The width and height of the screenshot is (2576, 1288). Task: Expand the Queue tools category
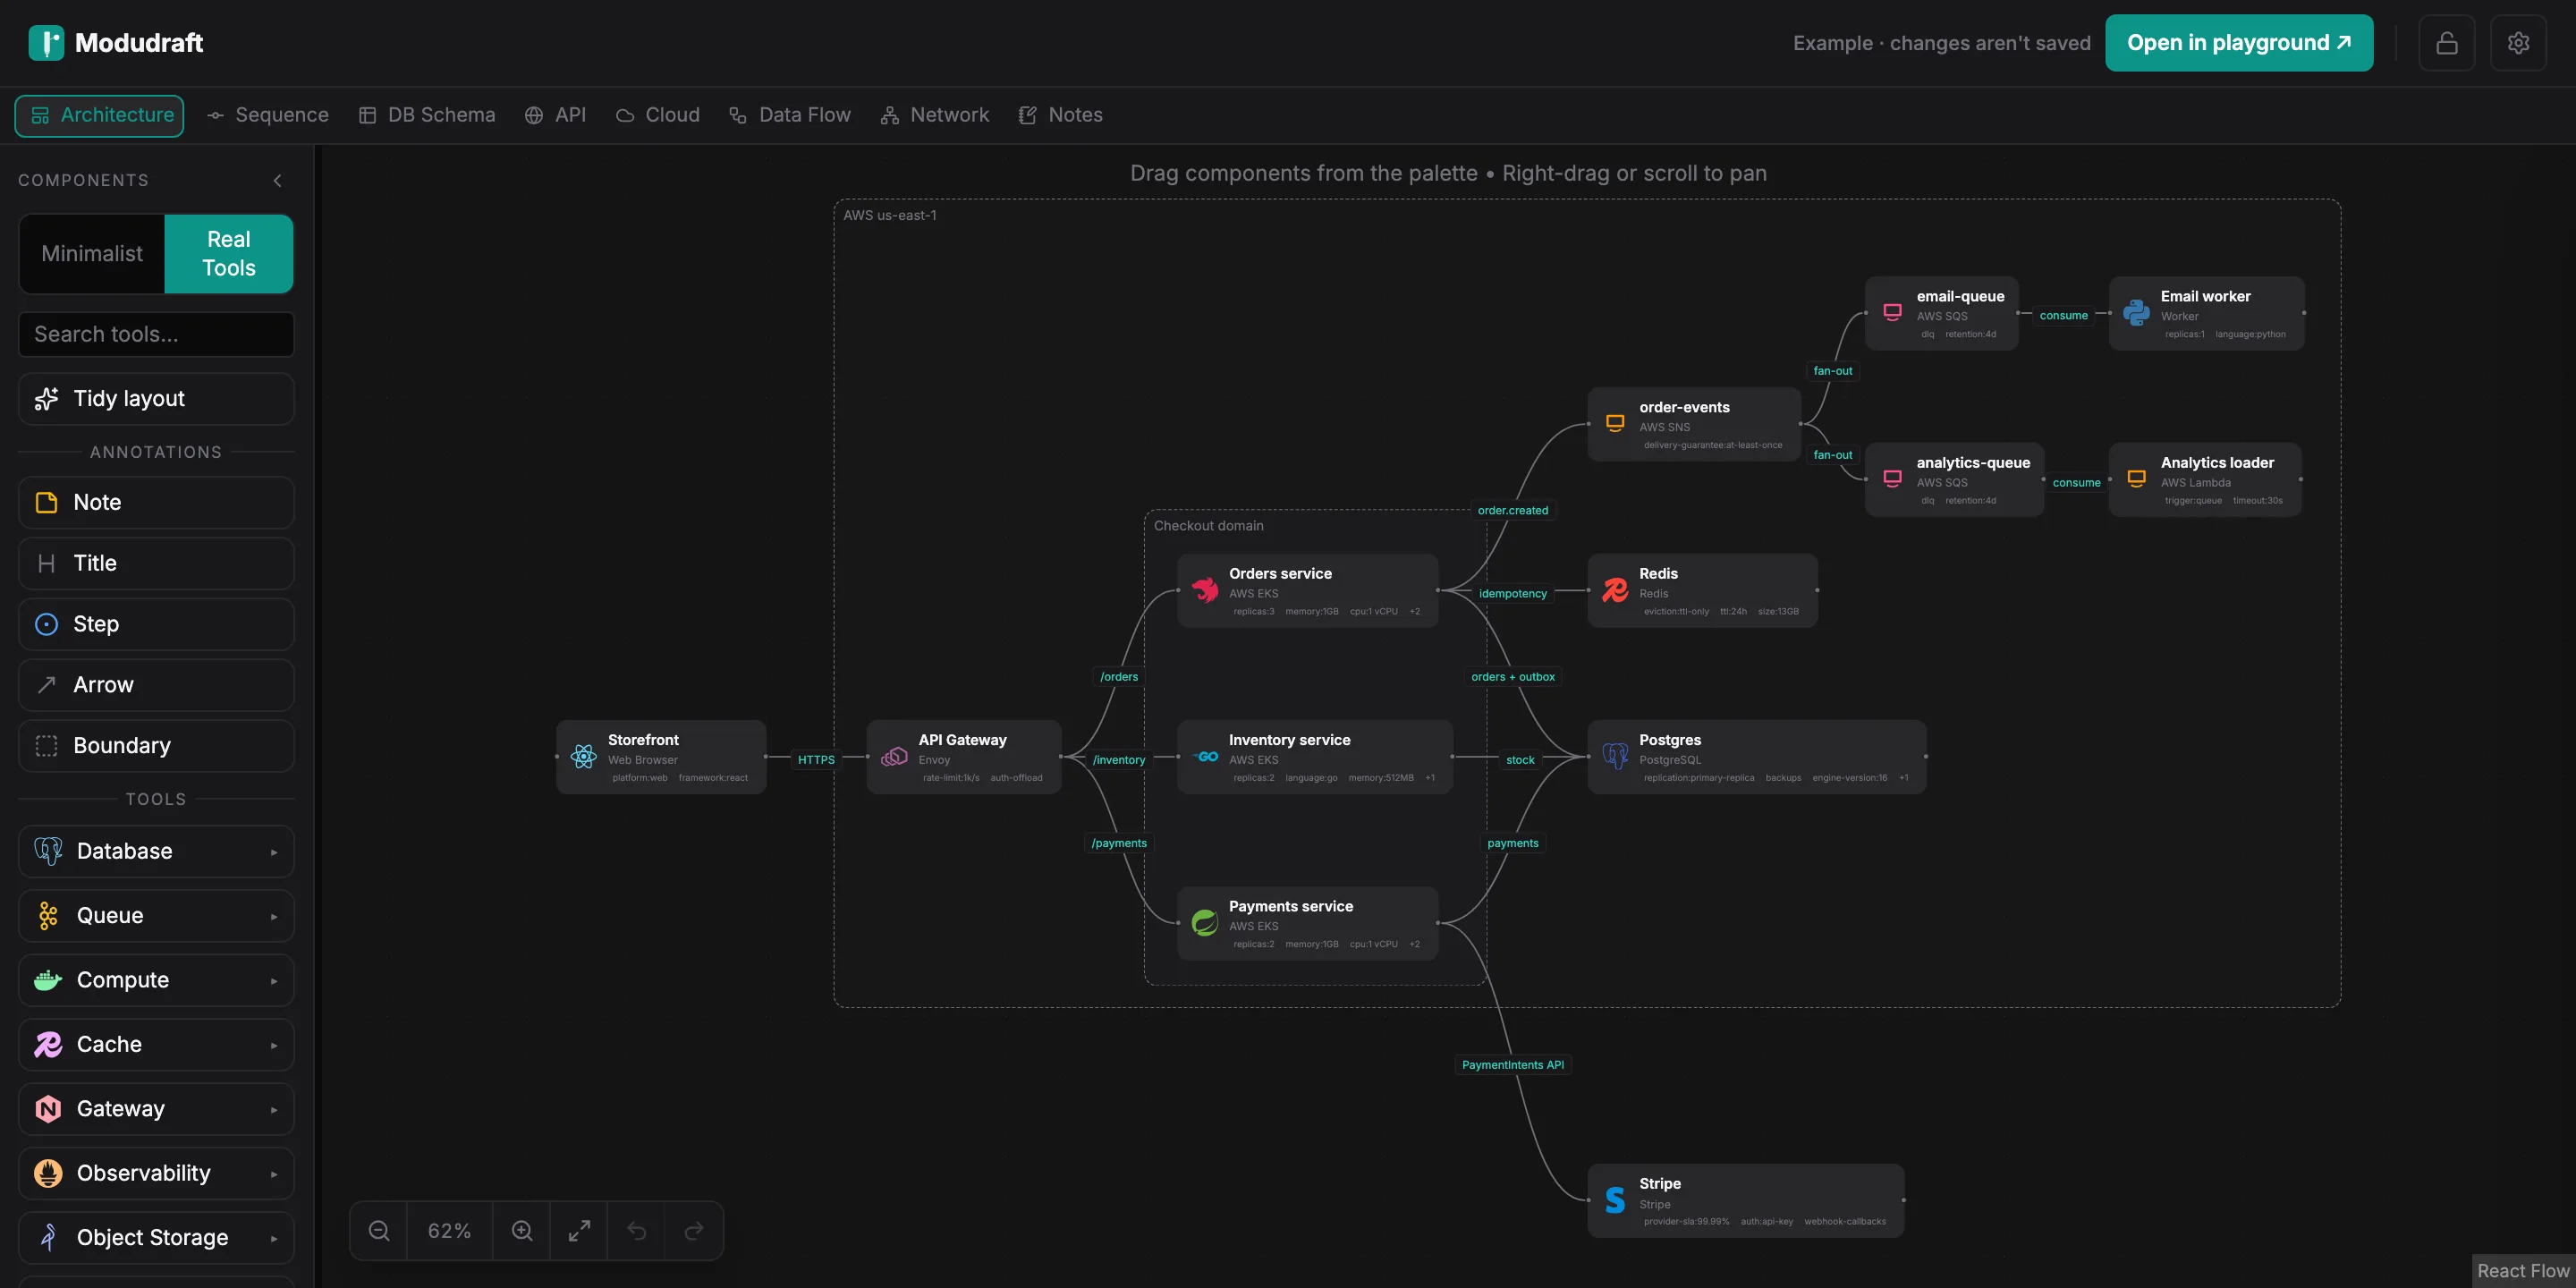(156, 916)
